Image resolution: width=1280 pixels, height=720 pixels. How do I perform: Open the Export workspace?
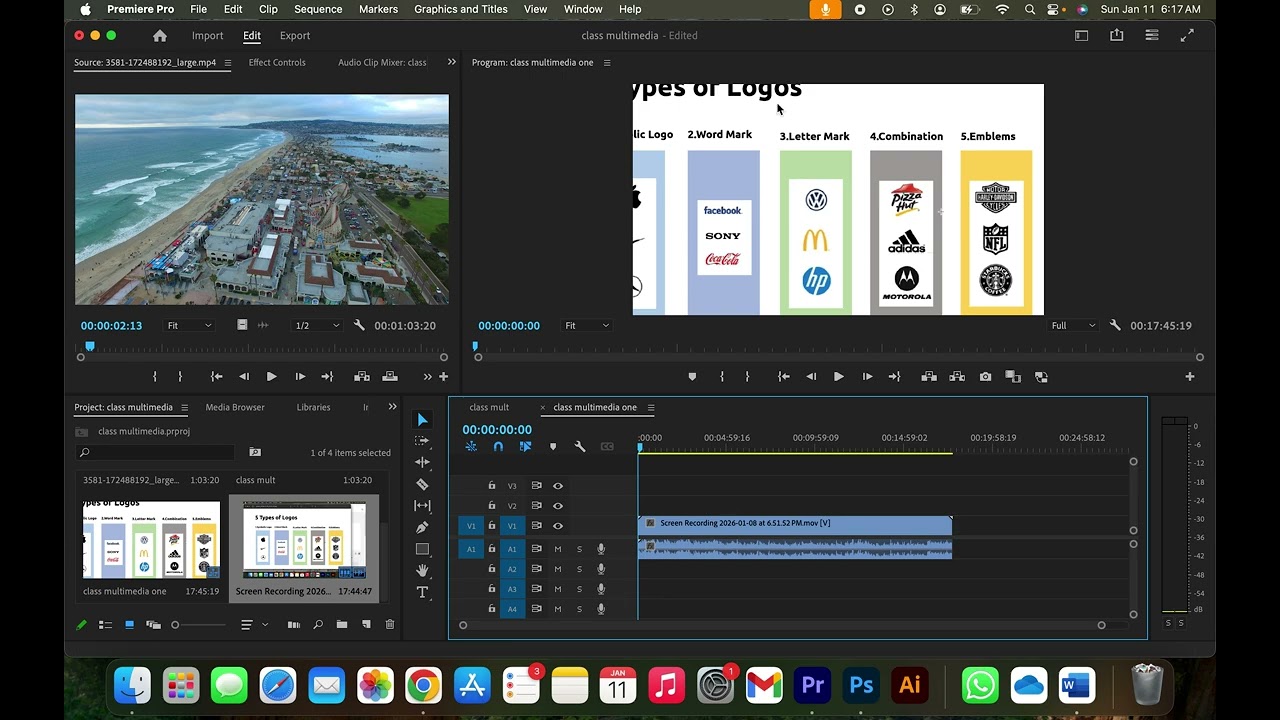click(295, 35)
